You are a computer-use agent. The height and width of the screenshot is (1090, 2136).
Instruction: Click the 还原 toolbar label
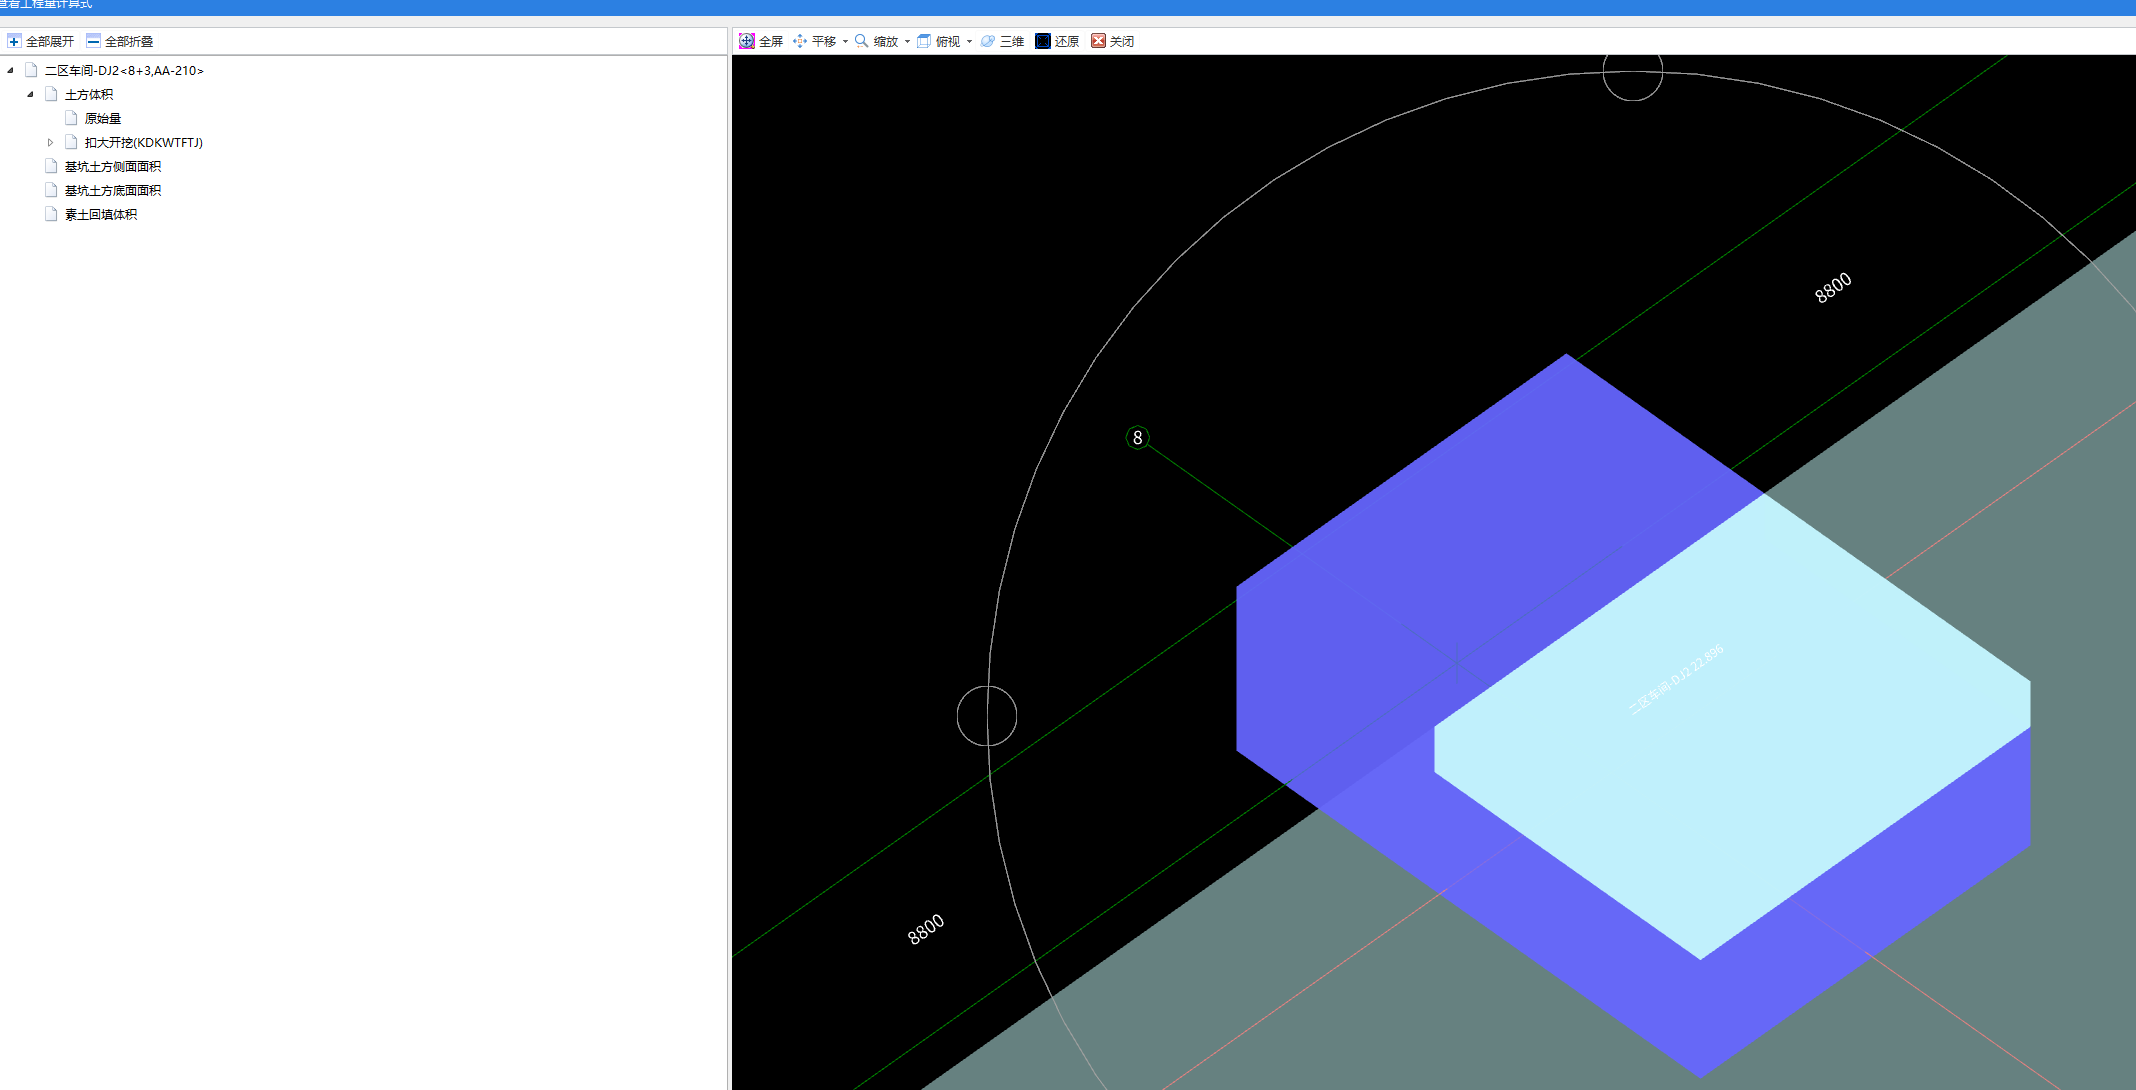[x=1067, y=42]
